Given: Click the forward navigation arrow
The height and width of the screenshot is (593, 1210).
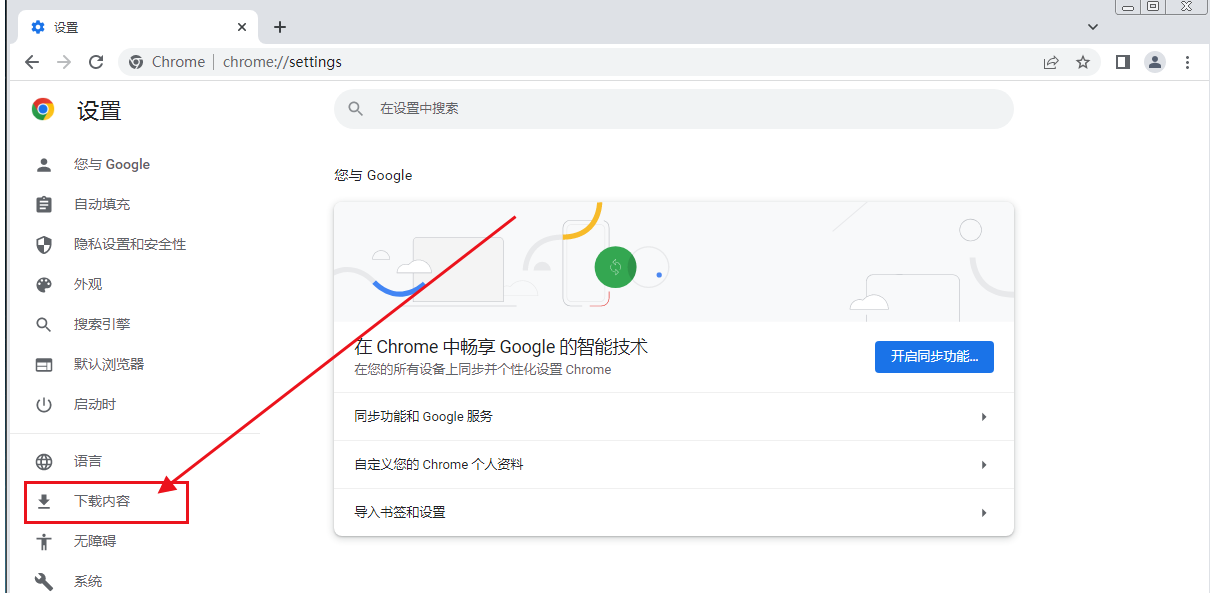Looking at the screenshot, I should (x=64, y=62).
